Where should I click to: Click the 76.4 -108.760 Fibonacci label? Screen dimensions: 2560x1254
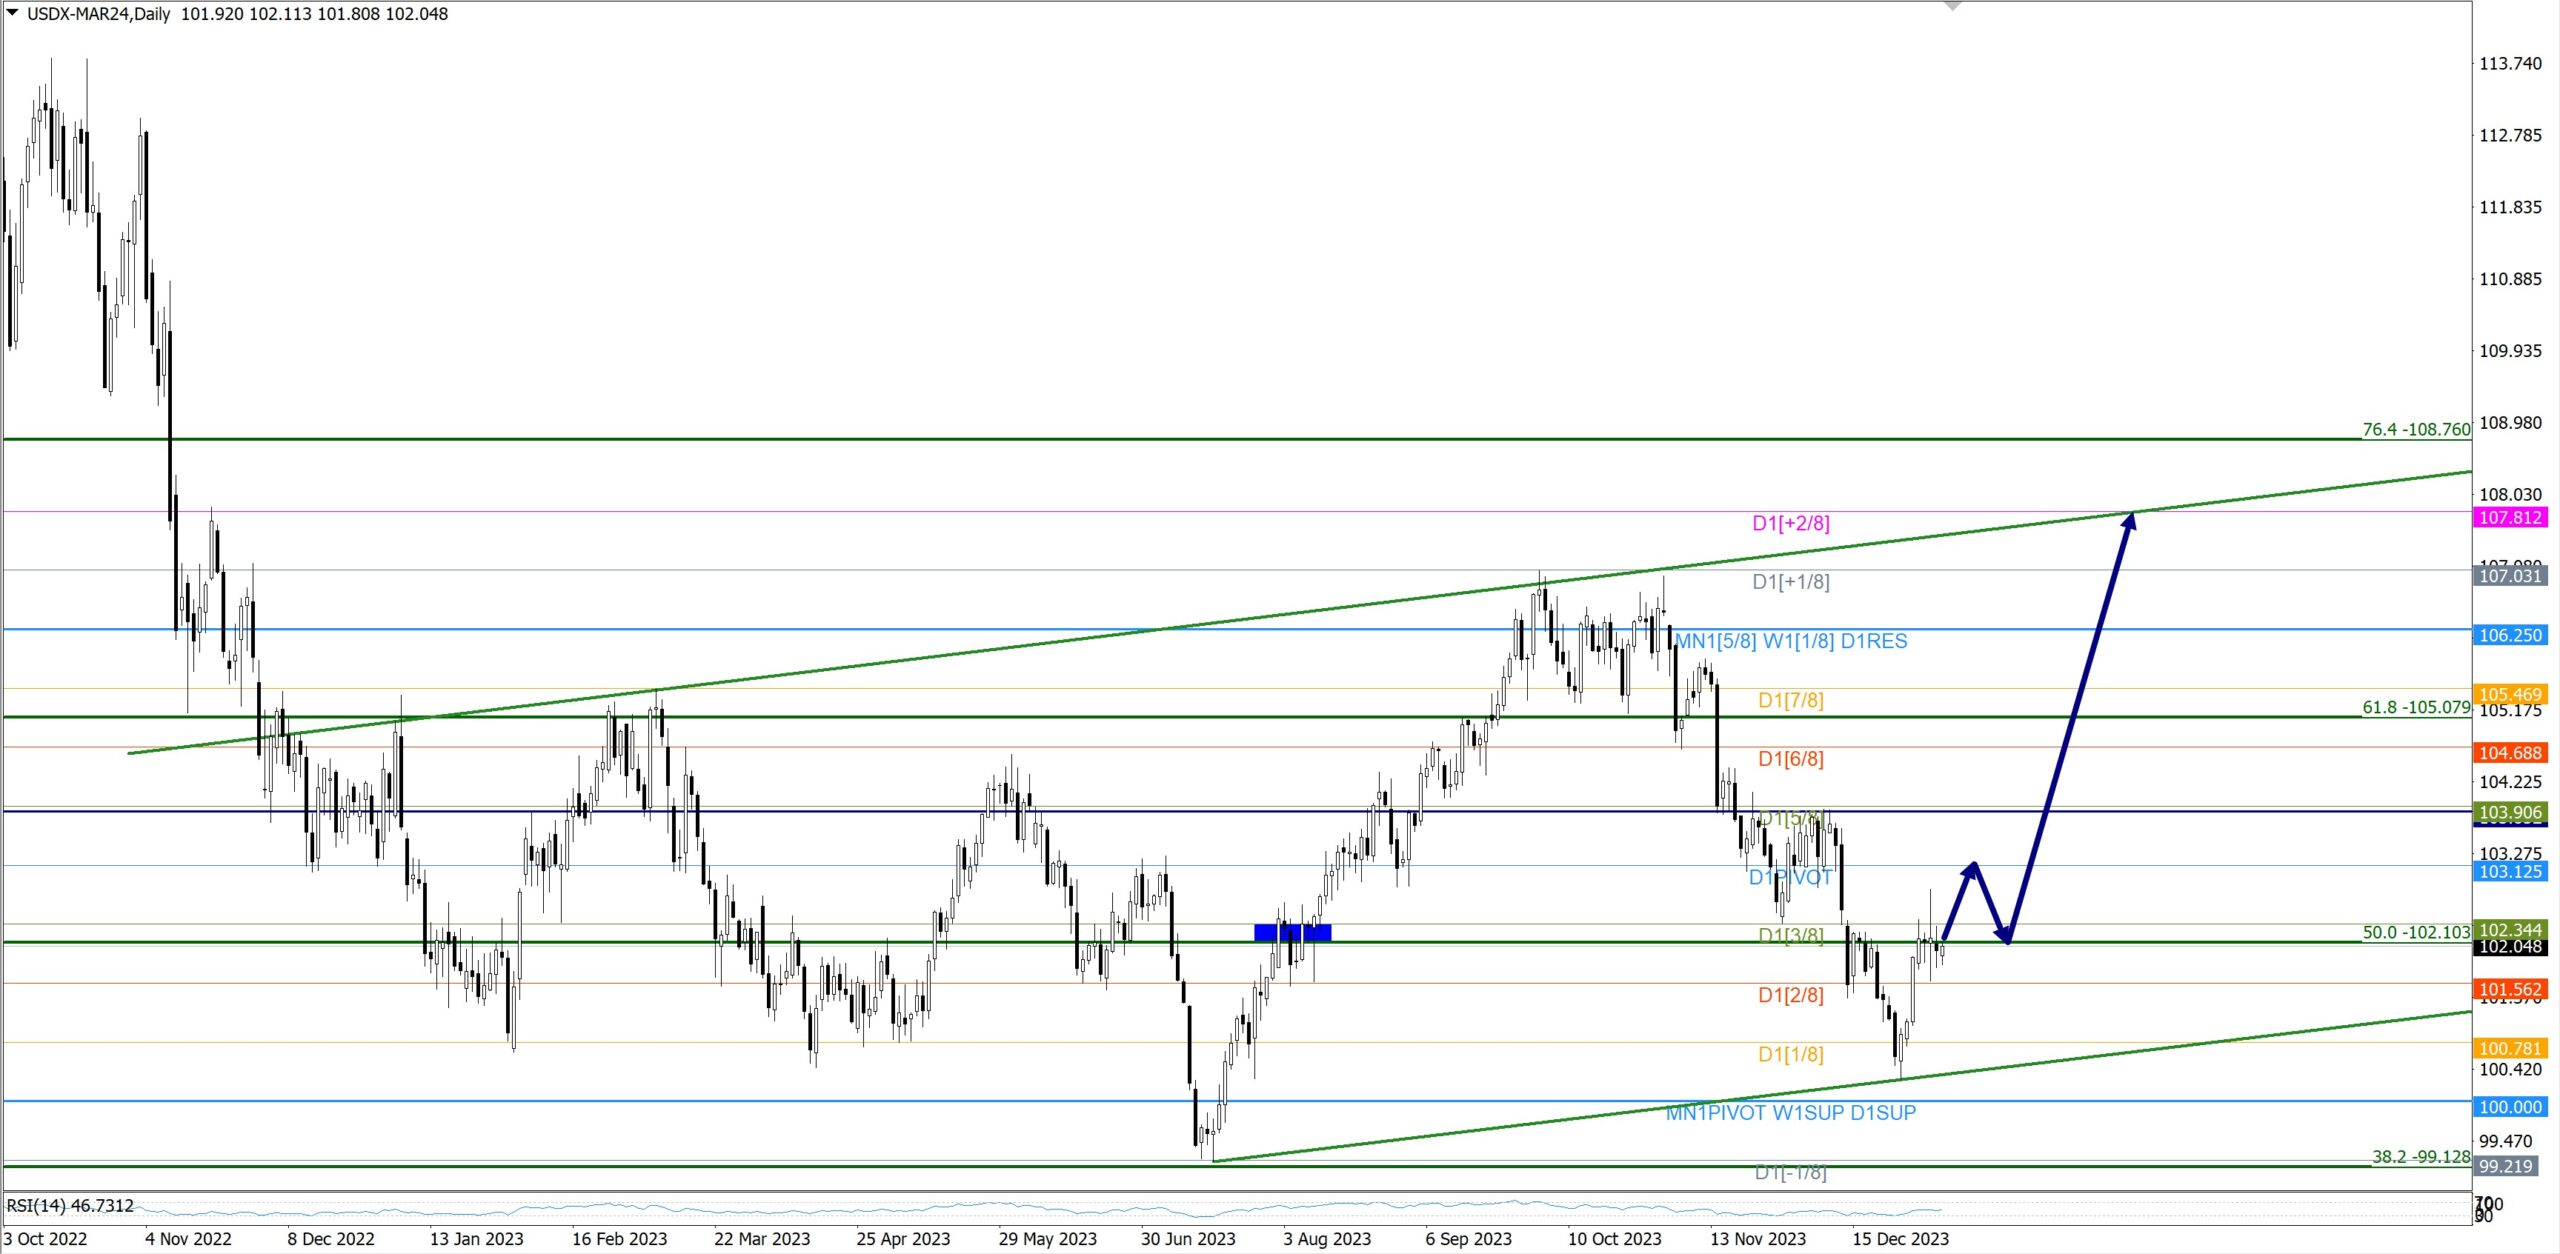pyautogui.click(x=2415, y=429)
